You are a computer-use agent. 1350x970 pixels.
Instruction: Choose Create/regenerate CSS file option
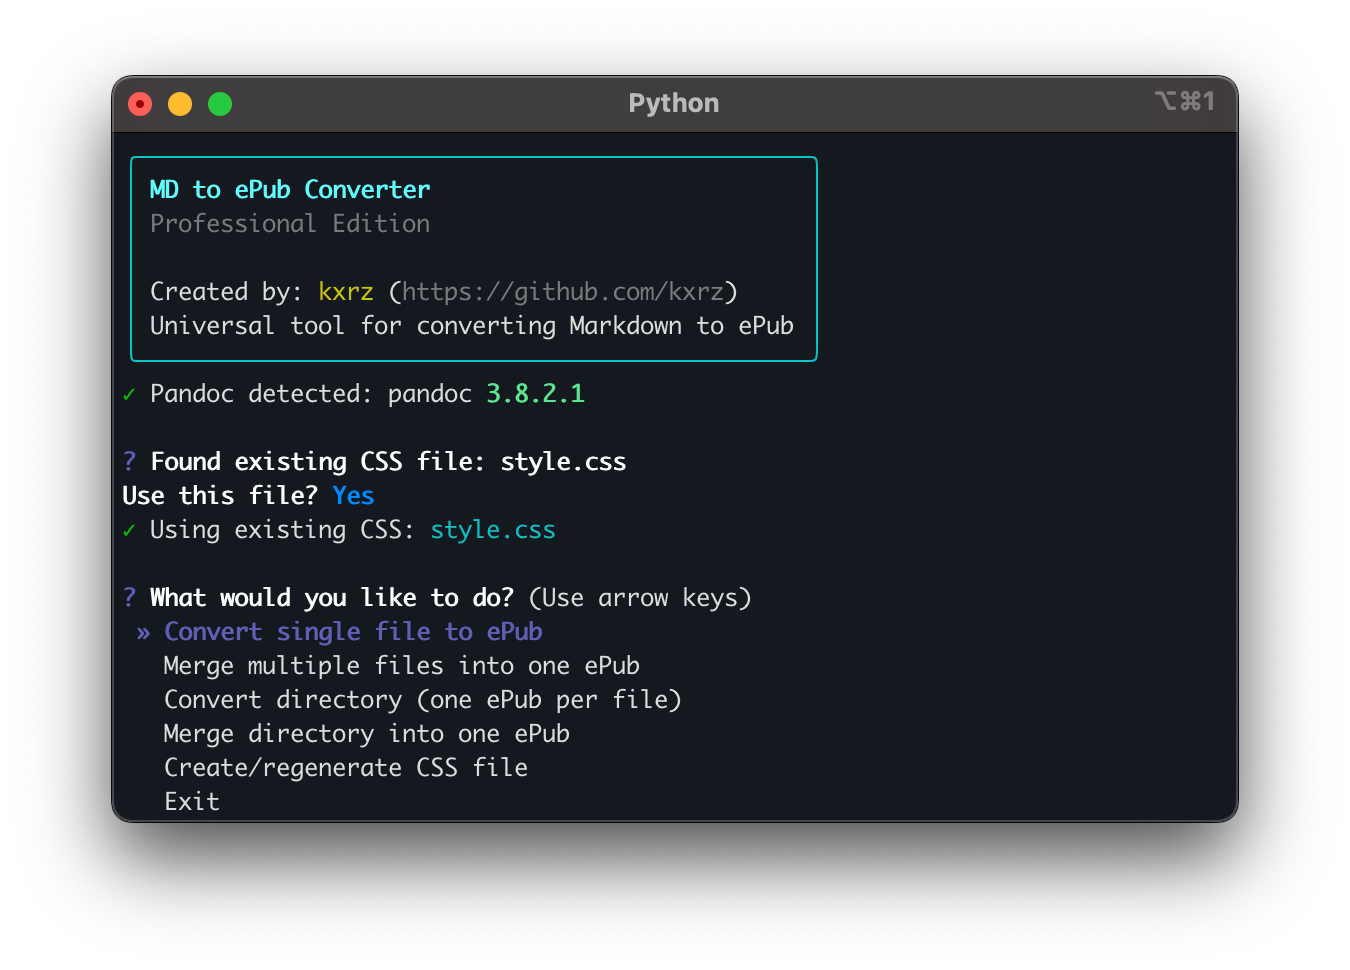[345, 768]
